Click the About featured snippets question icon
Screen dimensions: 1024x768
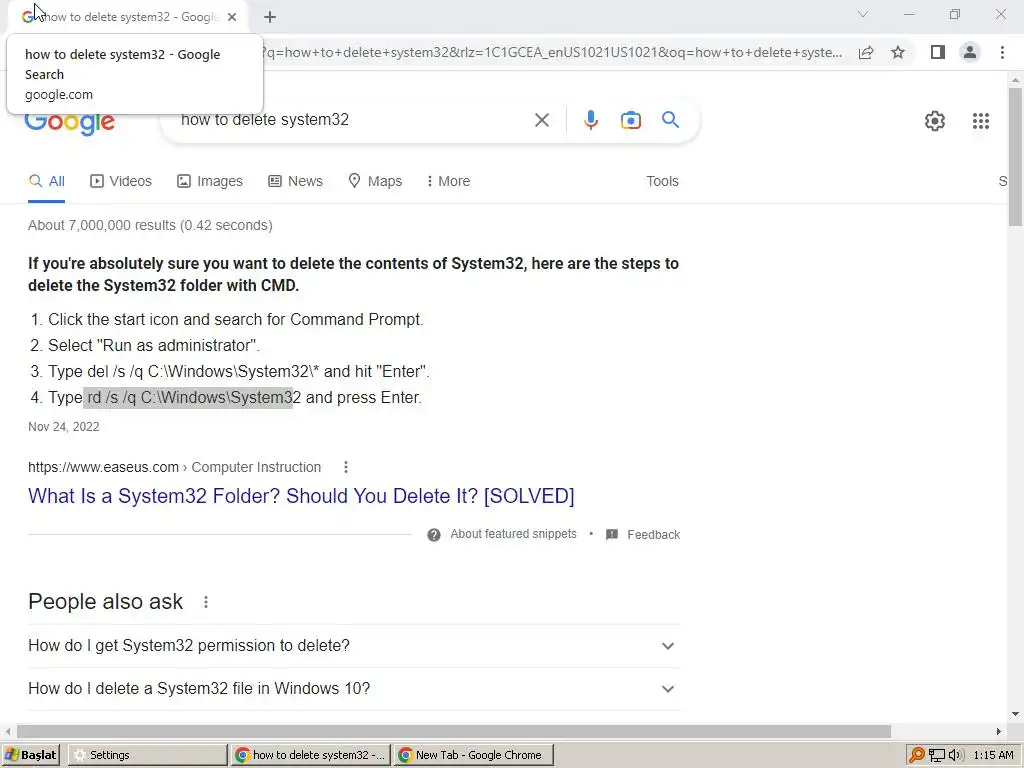[434, 535]
